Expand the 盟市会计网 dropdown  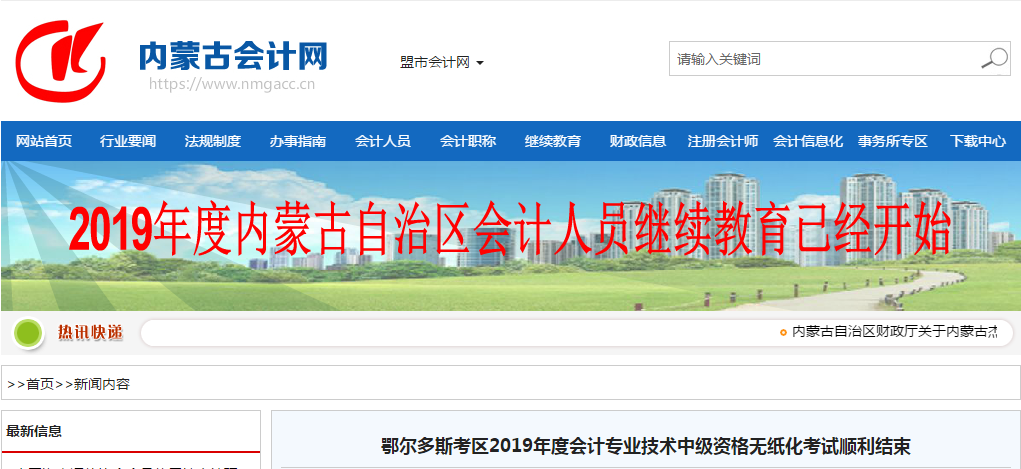[441, 62]
